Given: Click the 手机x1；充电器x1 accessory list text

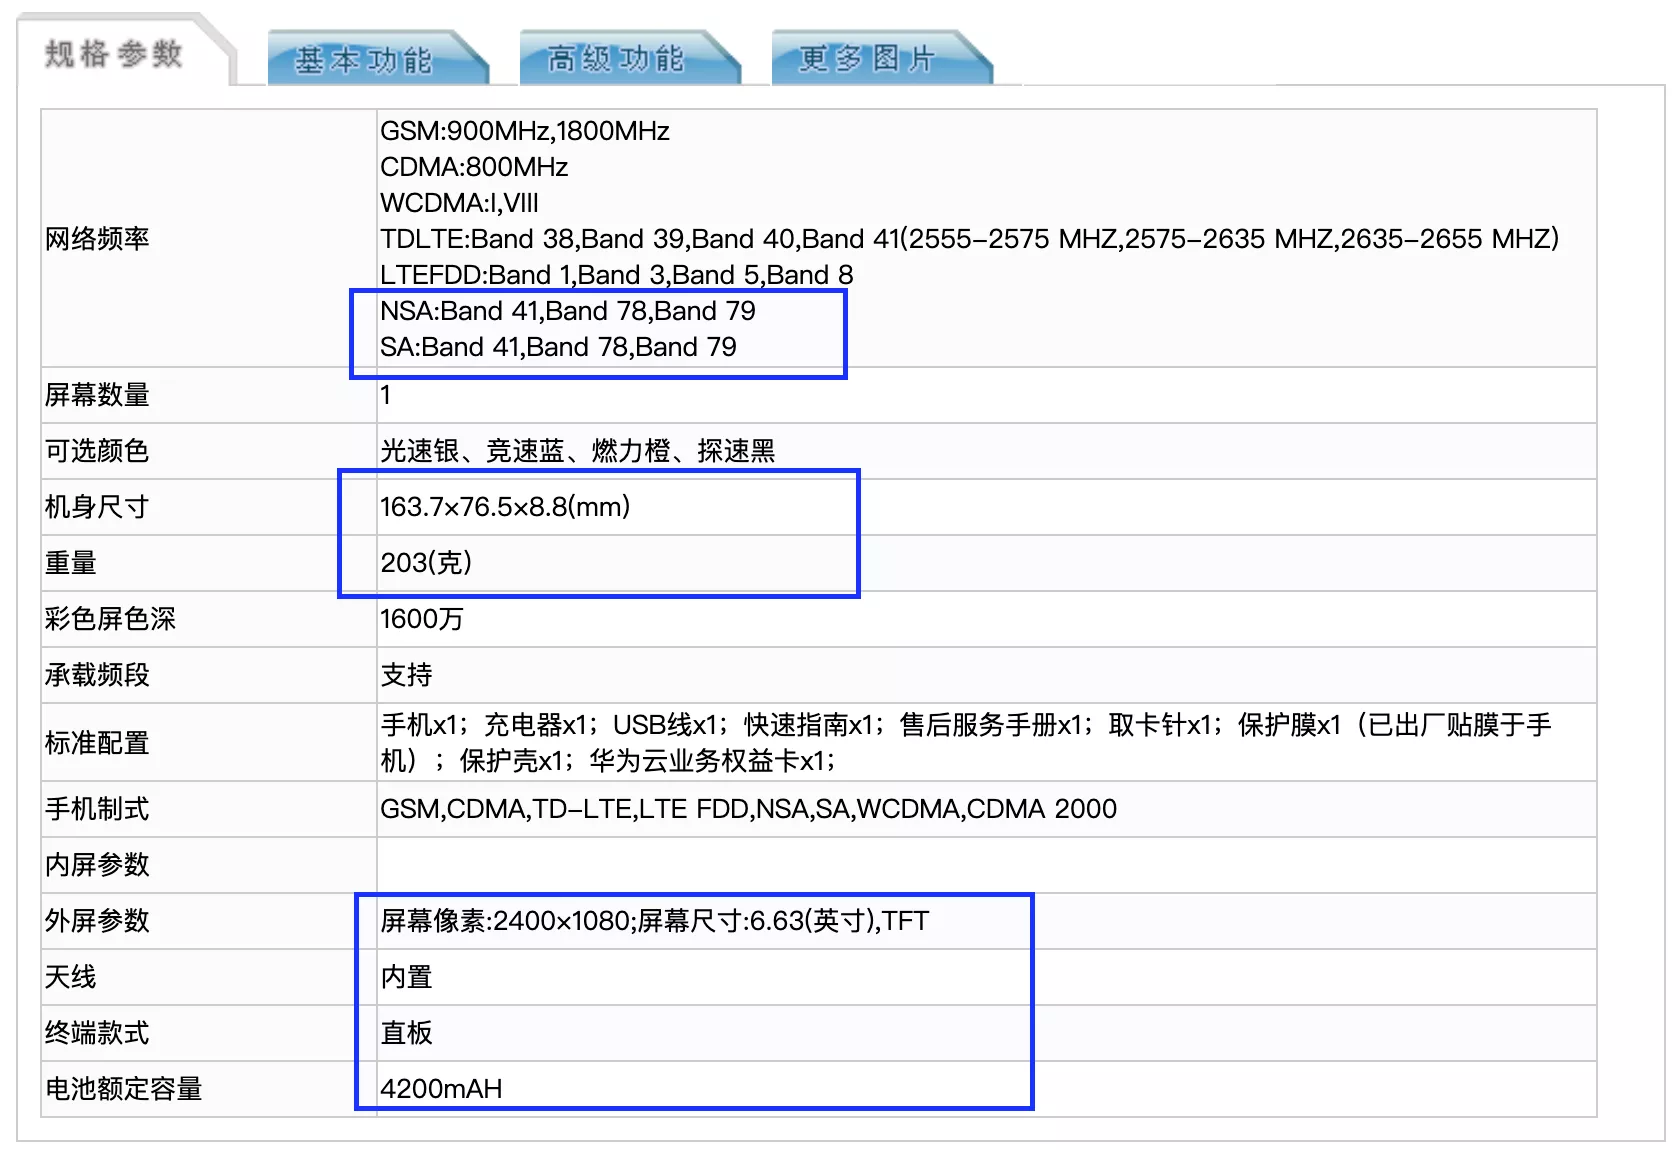Looking at the screenshot, I should (x=966, y=743).
